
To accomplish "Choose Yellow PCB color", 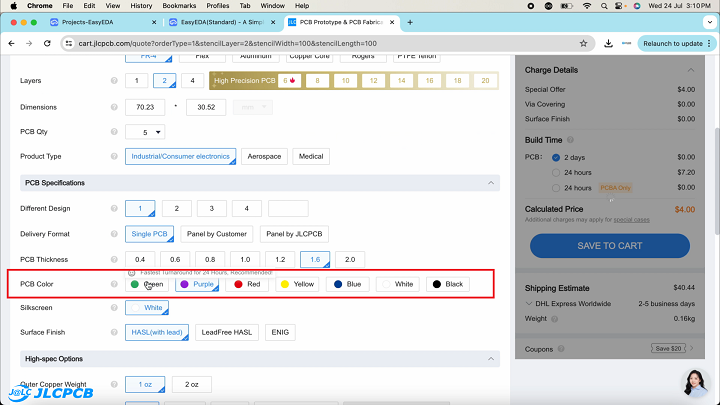I will tap(297, 284).
